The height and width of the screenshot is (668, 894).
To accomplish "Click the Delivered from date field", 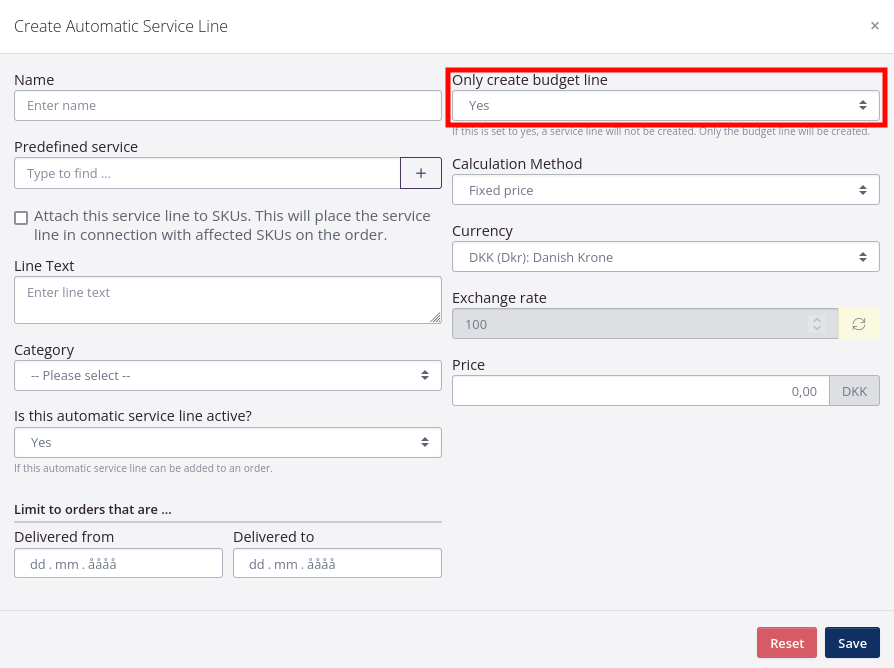I will click(118, 563).
